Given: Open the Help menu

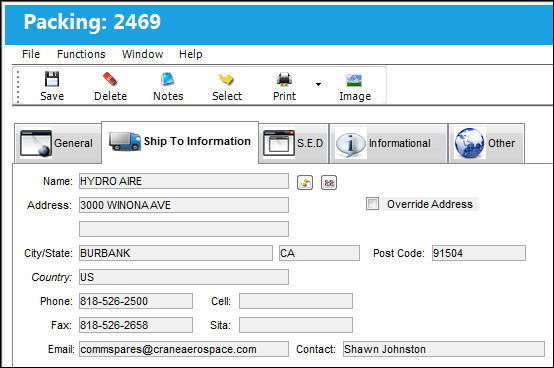Looking at the screenshot, I should click(x=191, y=54).
